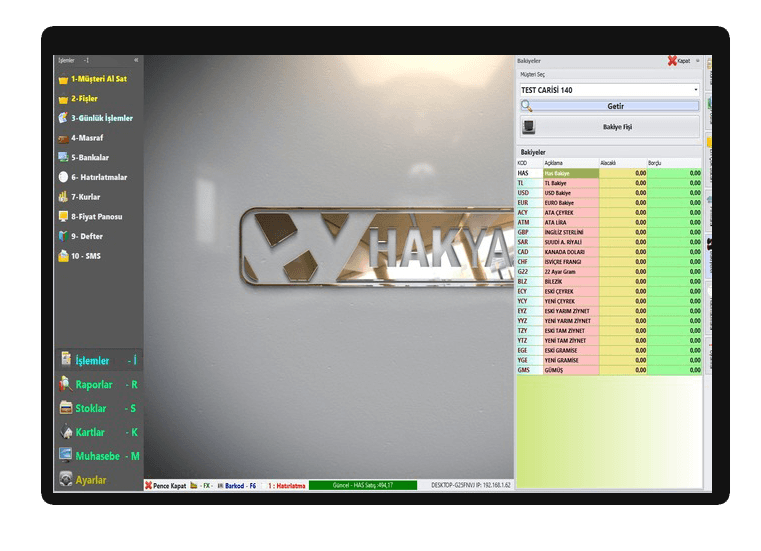Click the Muhasebe section icon

pyautogui.click(x=66, y=455)
